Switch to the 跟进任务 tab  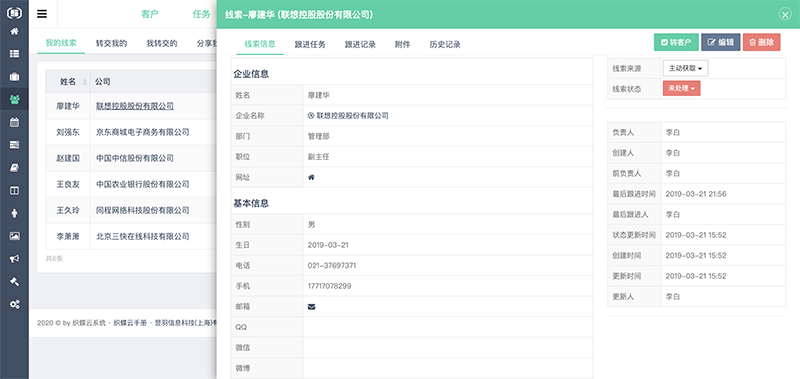click(310, 44)
